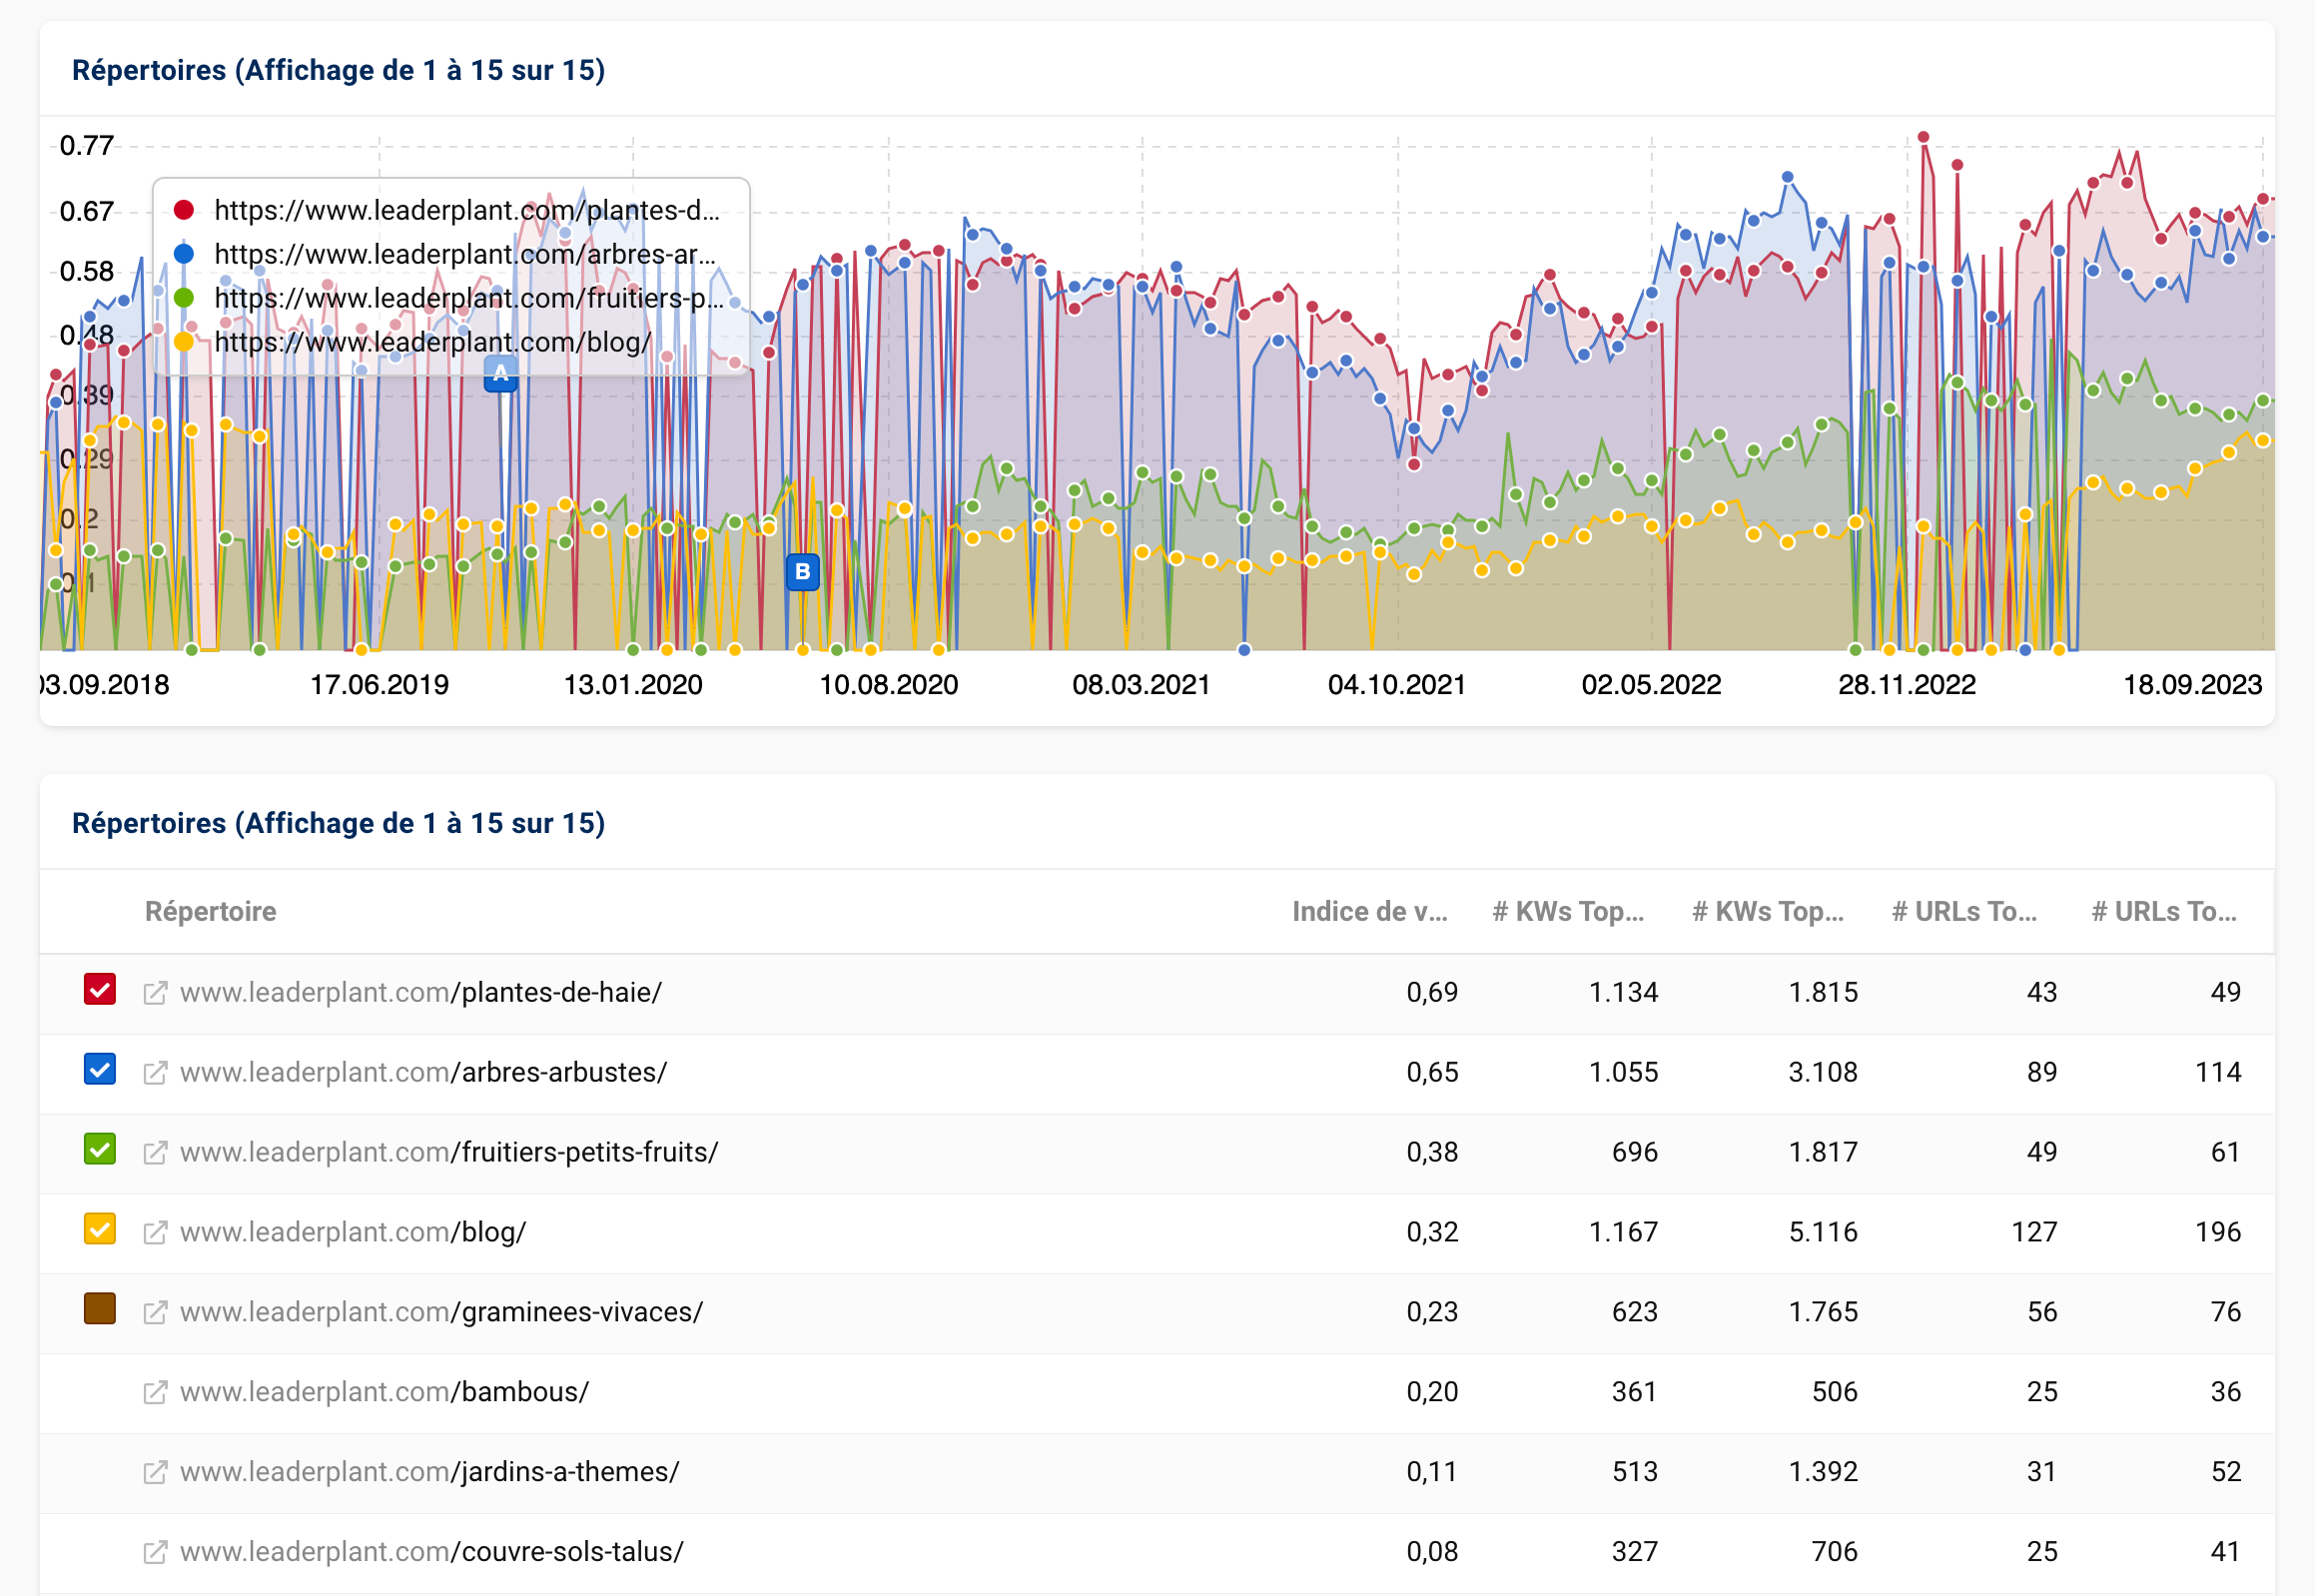2315x1596 pixels.
Task: Sort by last # URLs To... column
Action: coord(2164,912)
